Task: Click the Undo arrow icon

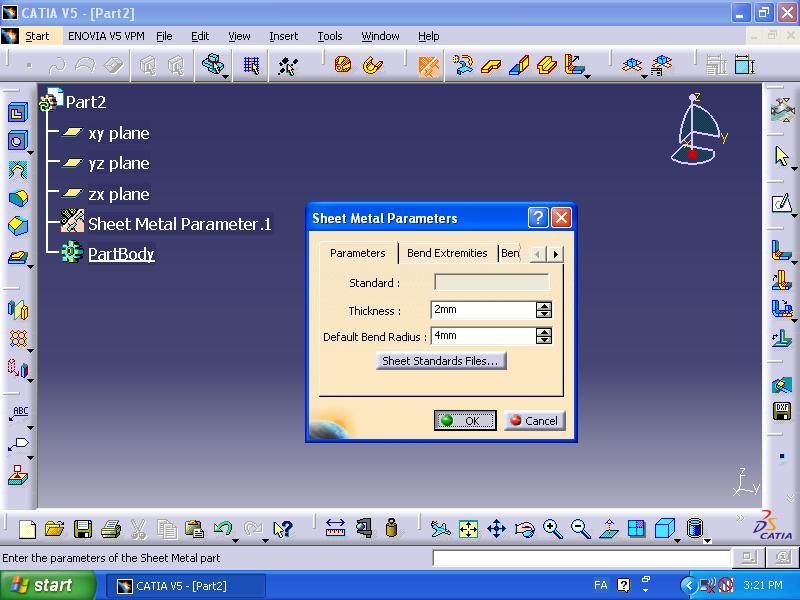Action: [x=223, y=529]
